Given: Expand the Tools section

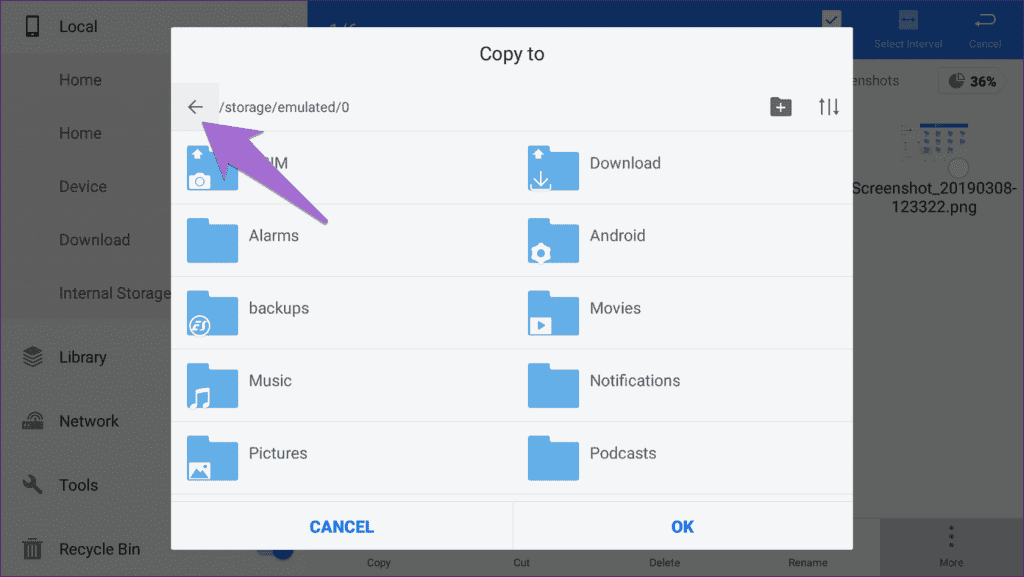Looking at the screenshot, I should 78,485.
